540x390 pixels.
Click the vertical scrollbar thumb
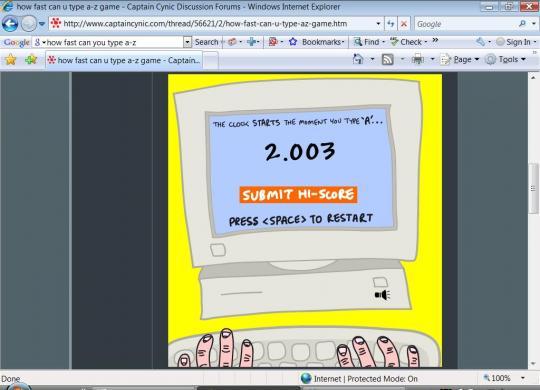pos(533,188)
